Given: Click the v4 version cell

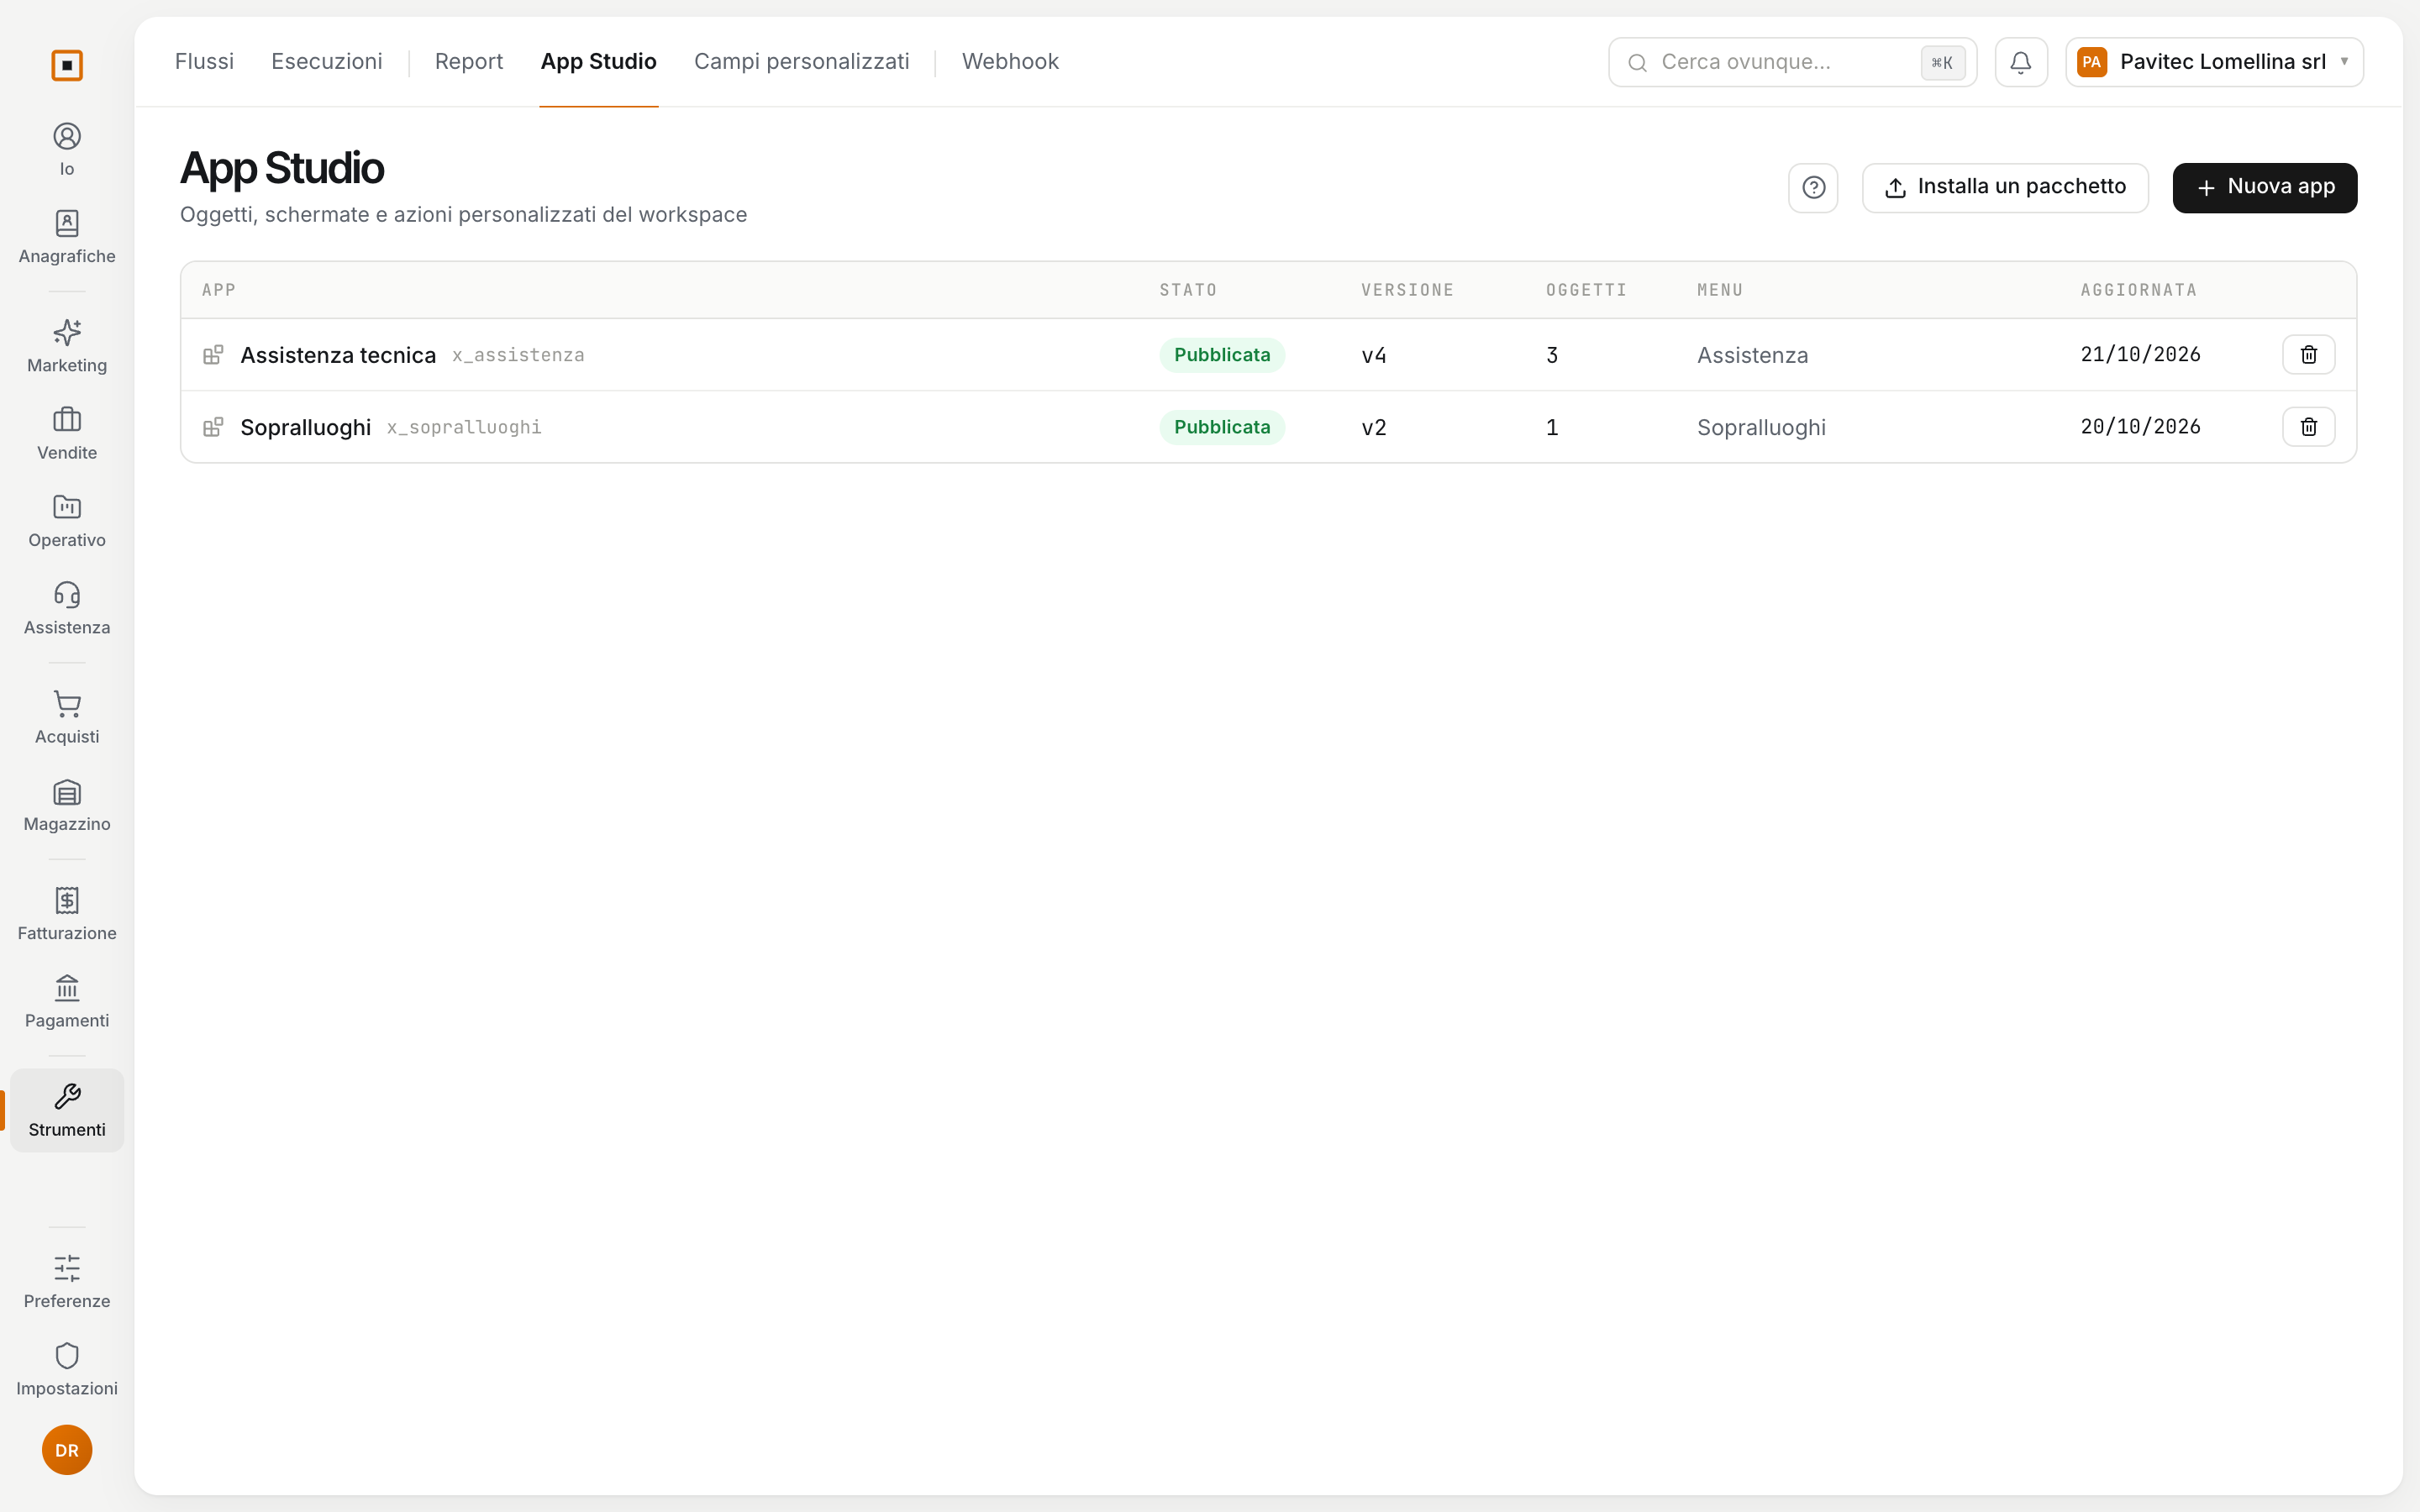Looking at the screenshot, I should pos(1374,355).
